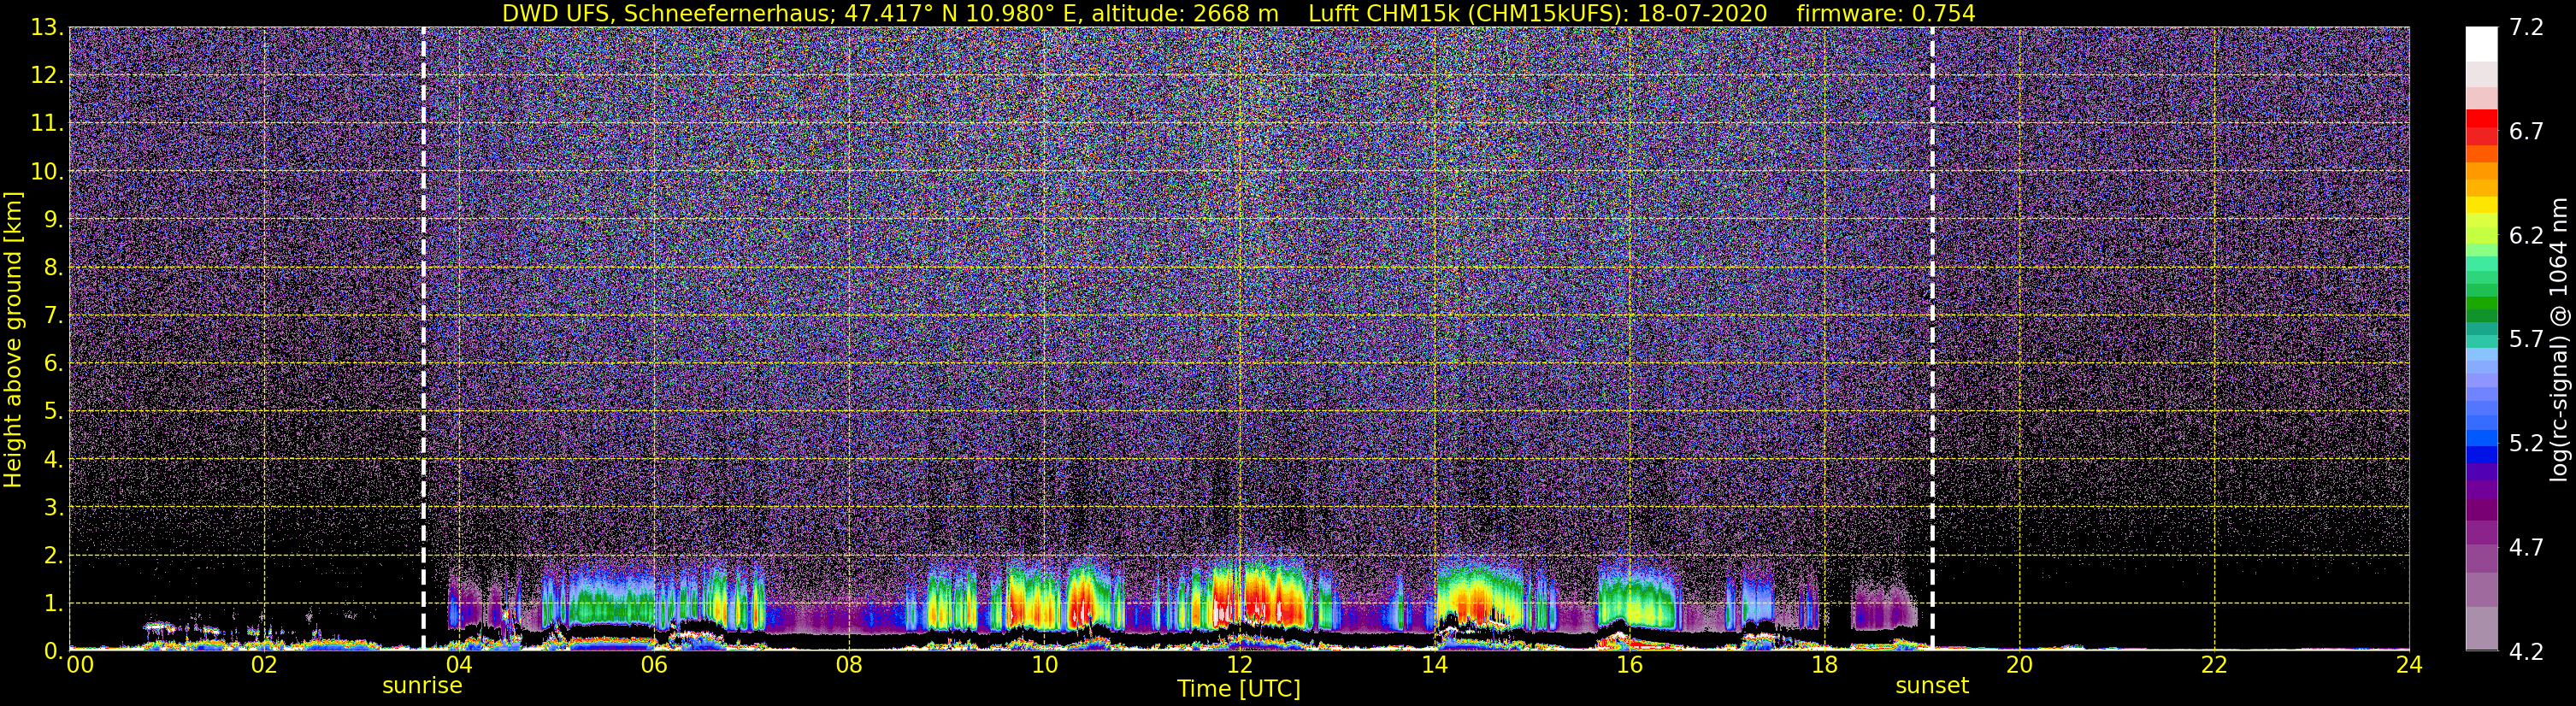Image resolution: width=2576 pixels, height=706 pixels.
Task: Click the time axis tick label '14'
Action: click(x=1434, y=666)
